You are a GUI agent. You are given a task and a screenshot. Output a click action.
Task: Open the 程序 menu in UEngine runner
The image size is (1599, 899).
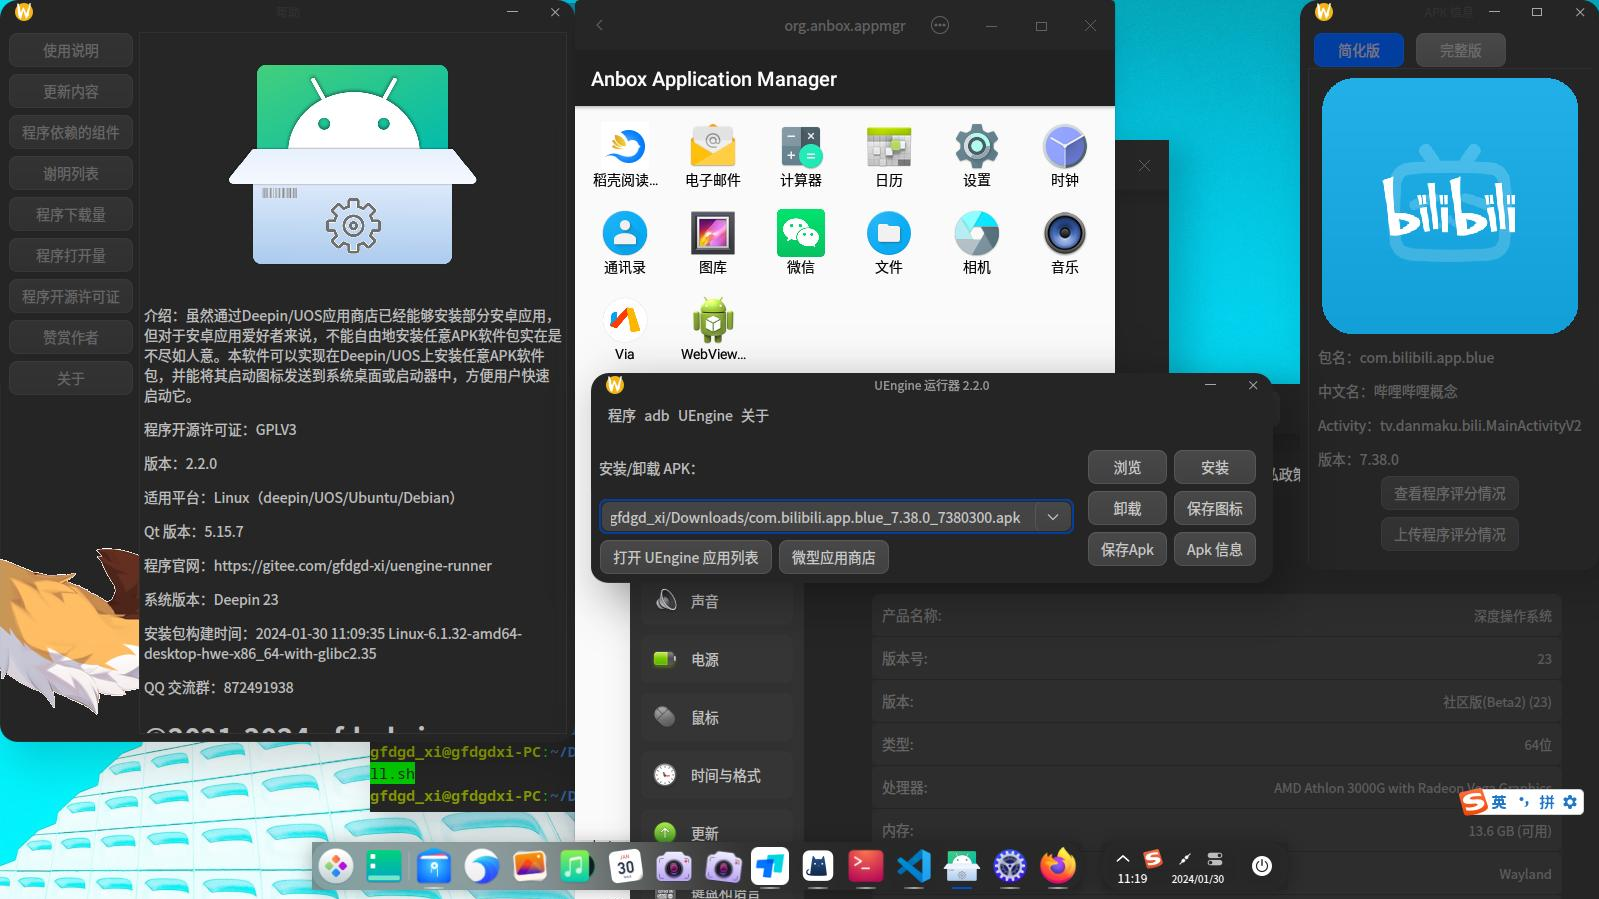point(622,416)
